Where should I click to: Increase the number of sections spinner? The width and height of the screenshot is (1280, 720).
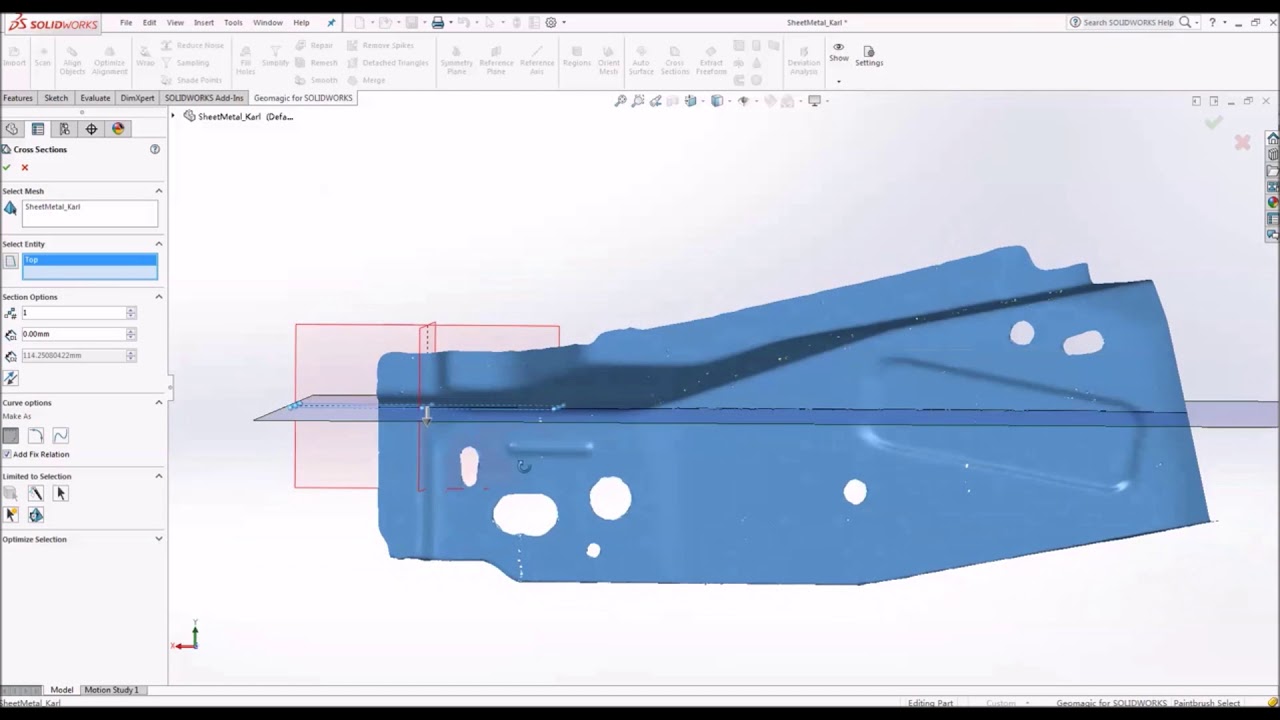131,310
